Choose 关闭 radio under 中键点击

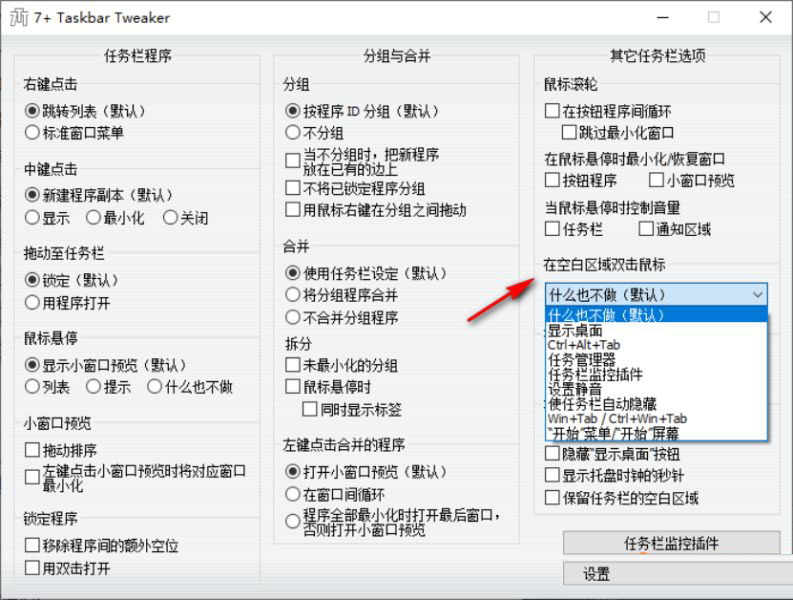click(x=170, y=218)
